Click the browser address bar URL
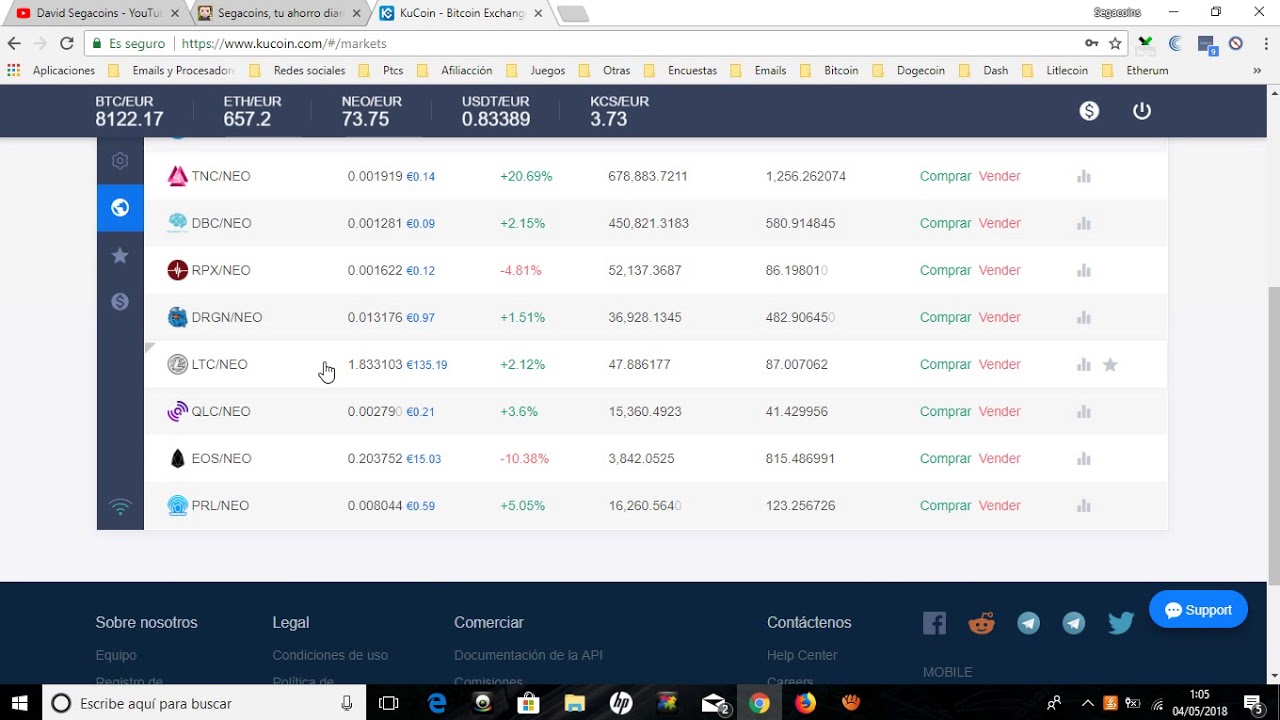This screenshot has width=1280, height=720. [x=284, y=44]
